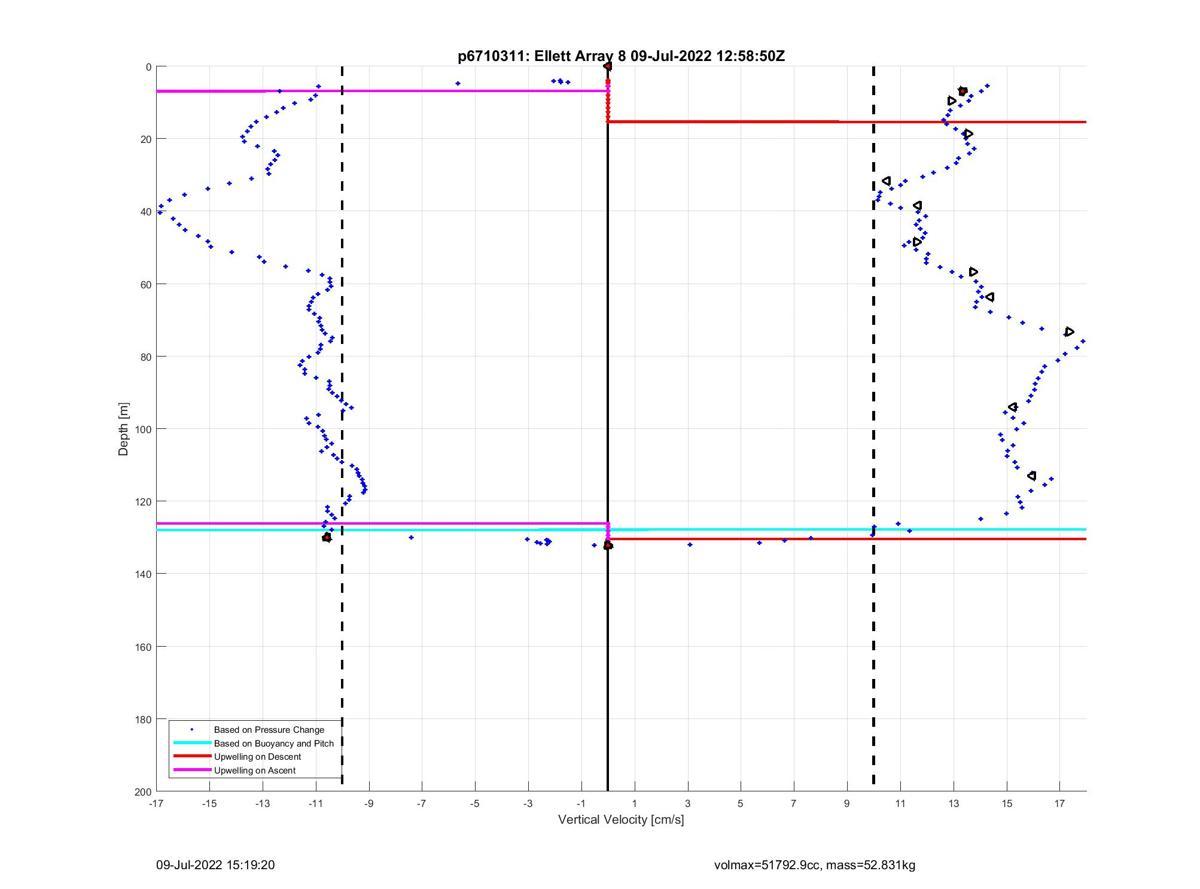Click the depth tick label '180'
Screen dimensions: 1200x889
pyautogui.click(x=143, y=719)
